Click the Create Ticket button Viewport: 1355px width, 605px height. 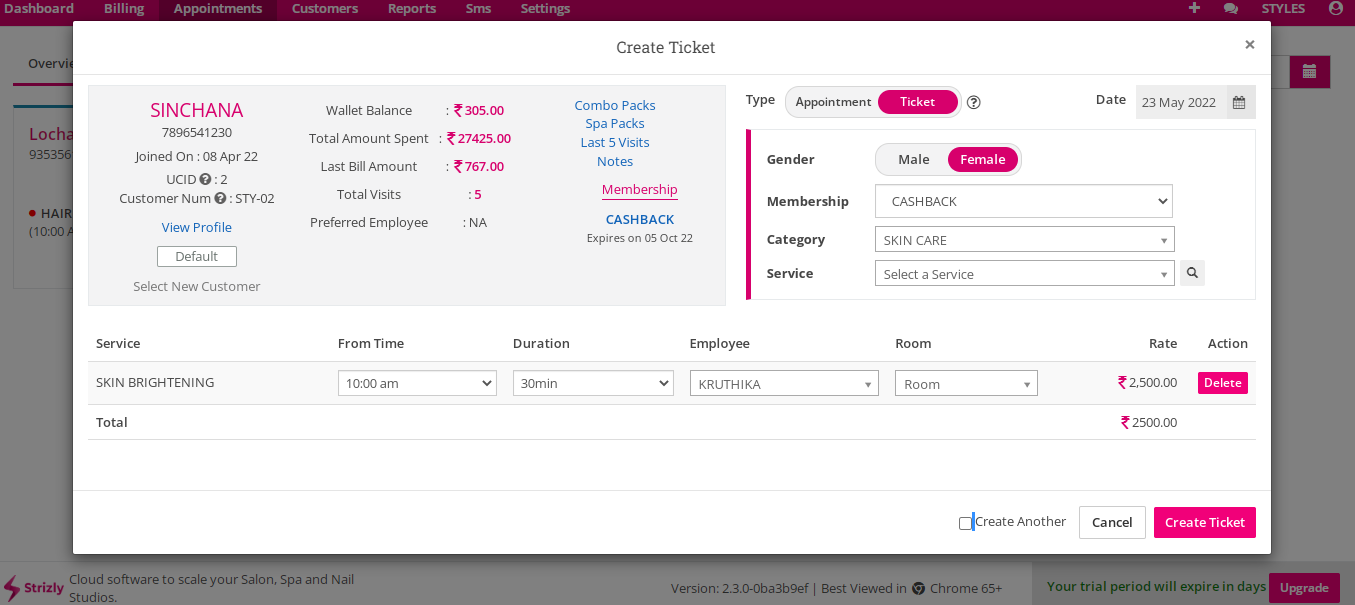[1205, 522]
